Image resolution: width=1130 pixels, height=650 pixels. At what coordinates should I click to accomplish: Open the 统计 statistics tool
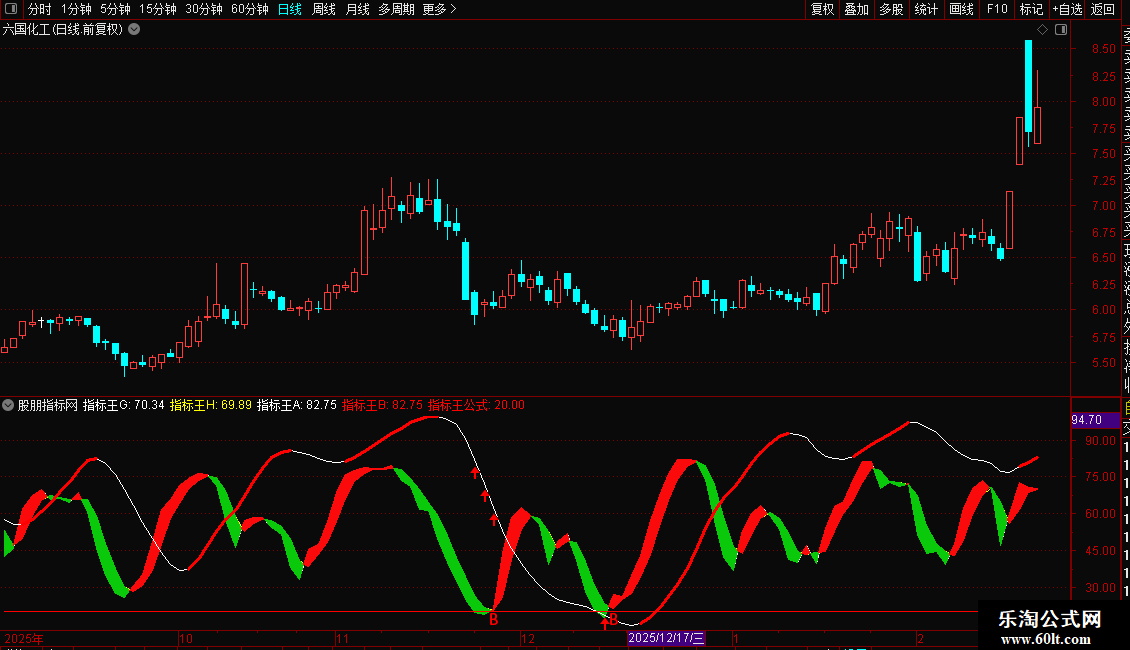pos(926,9)
